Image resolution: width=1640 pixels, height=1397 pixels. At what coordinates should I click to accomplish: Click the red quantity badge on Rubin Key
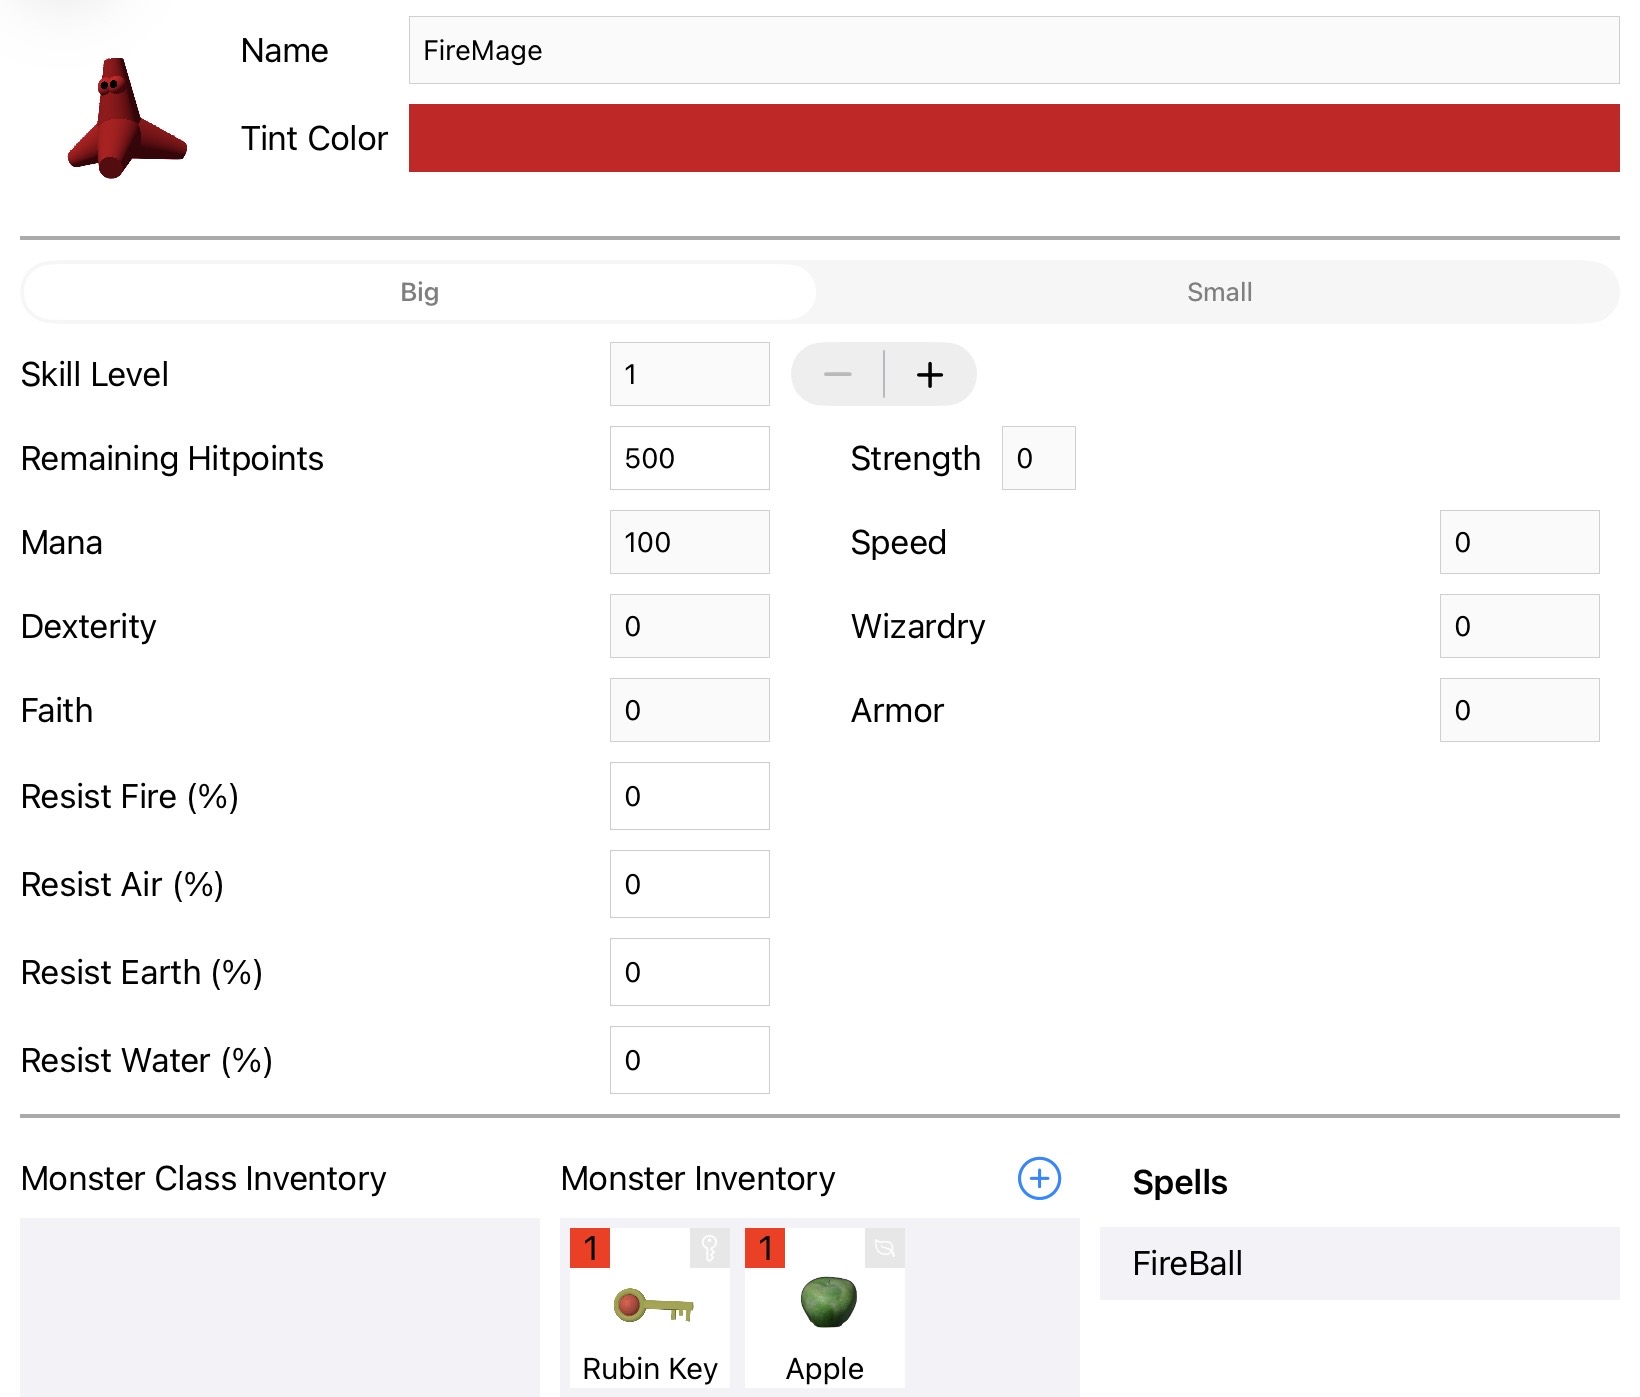point(590,1248)
